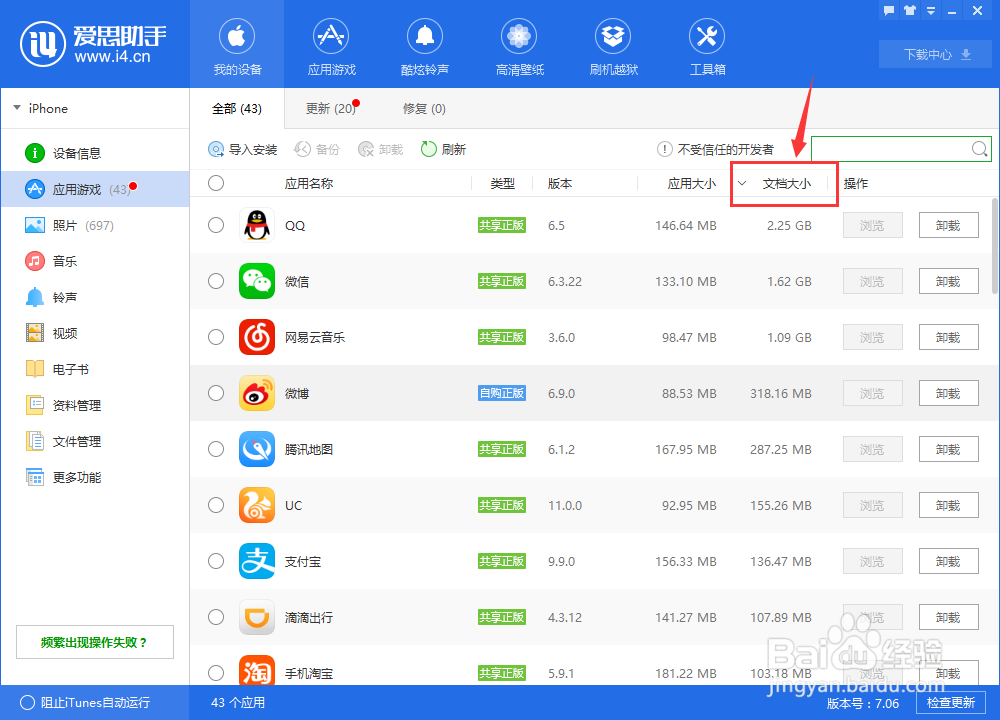1000x720 pixels.
Task: Click the skin shirt icon in title bar
Action: pos(910,10)
